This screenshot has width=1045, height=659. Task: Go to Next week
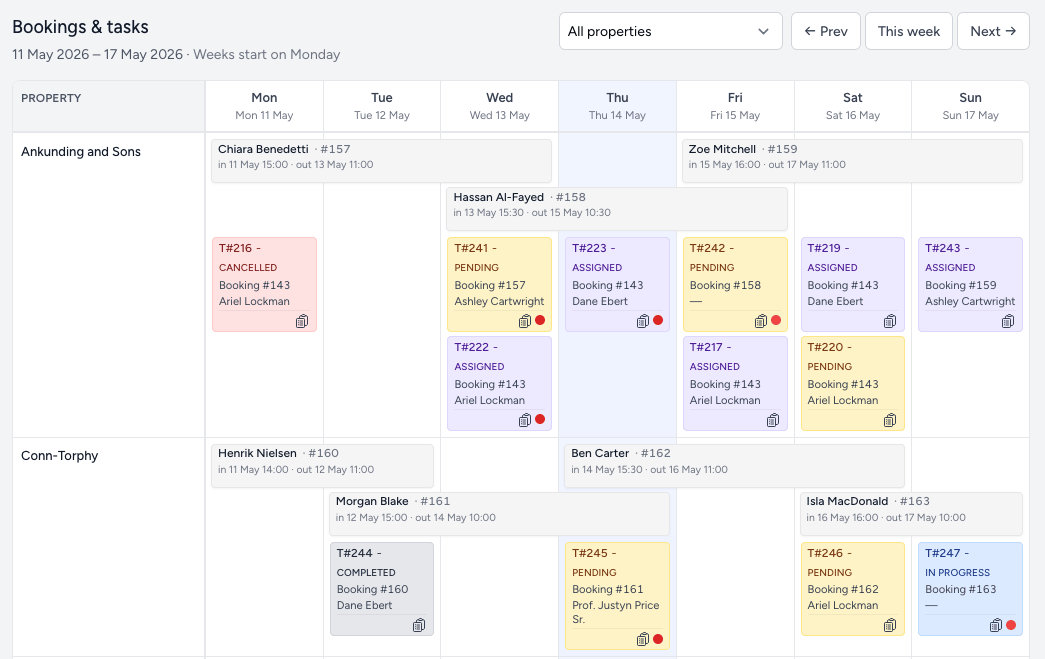993,31
